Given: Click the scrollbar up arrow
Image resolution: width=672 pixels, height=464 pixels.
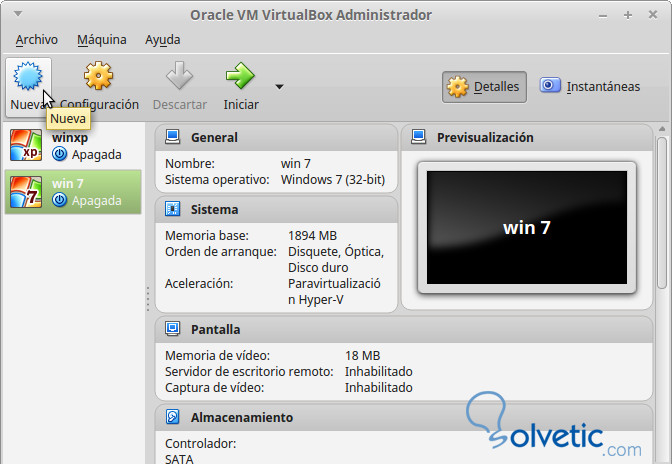Looking at the screenshot, I should [662, 129].
